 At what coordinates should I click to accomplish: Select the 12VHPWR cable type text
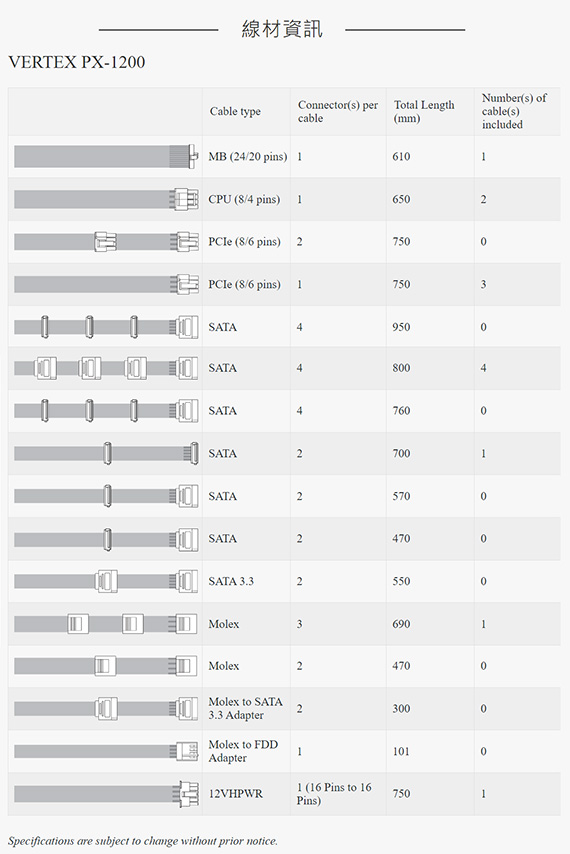point(235,794)
